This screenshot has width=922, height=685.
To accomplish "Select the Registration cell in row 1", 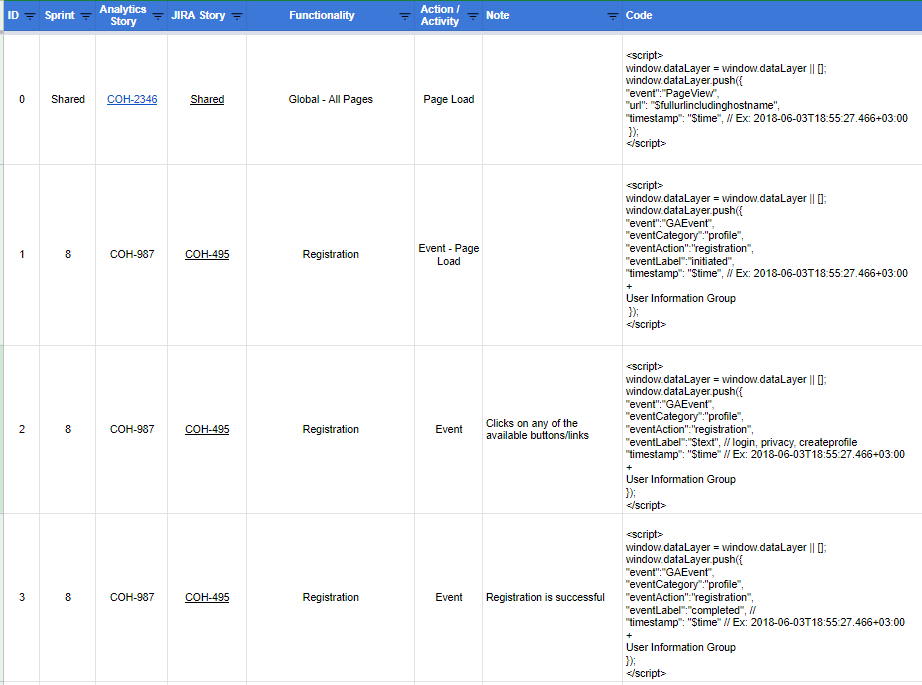I will point(330,255).
